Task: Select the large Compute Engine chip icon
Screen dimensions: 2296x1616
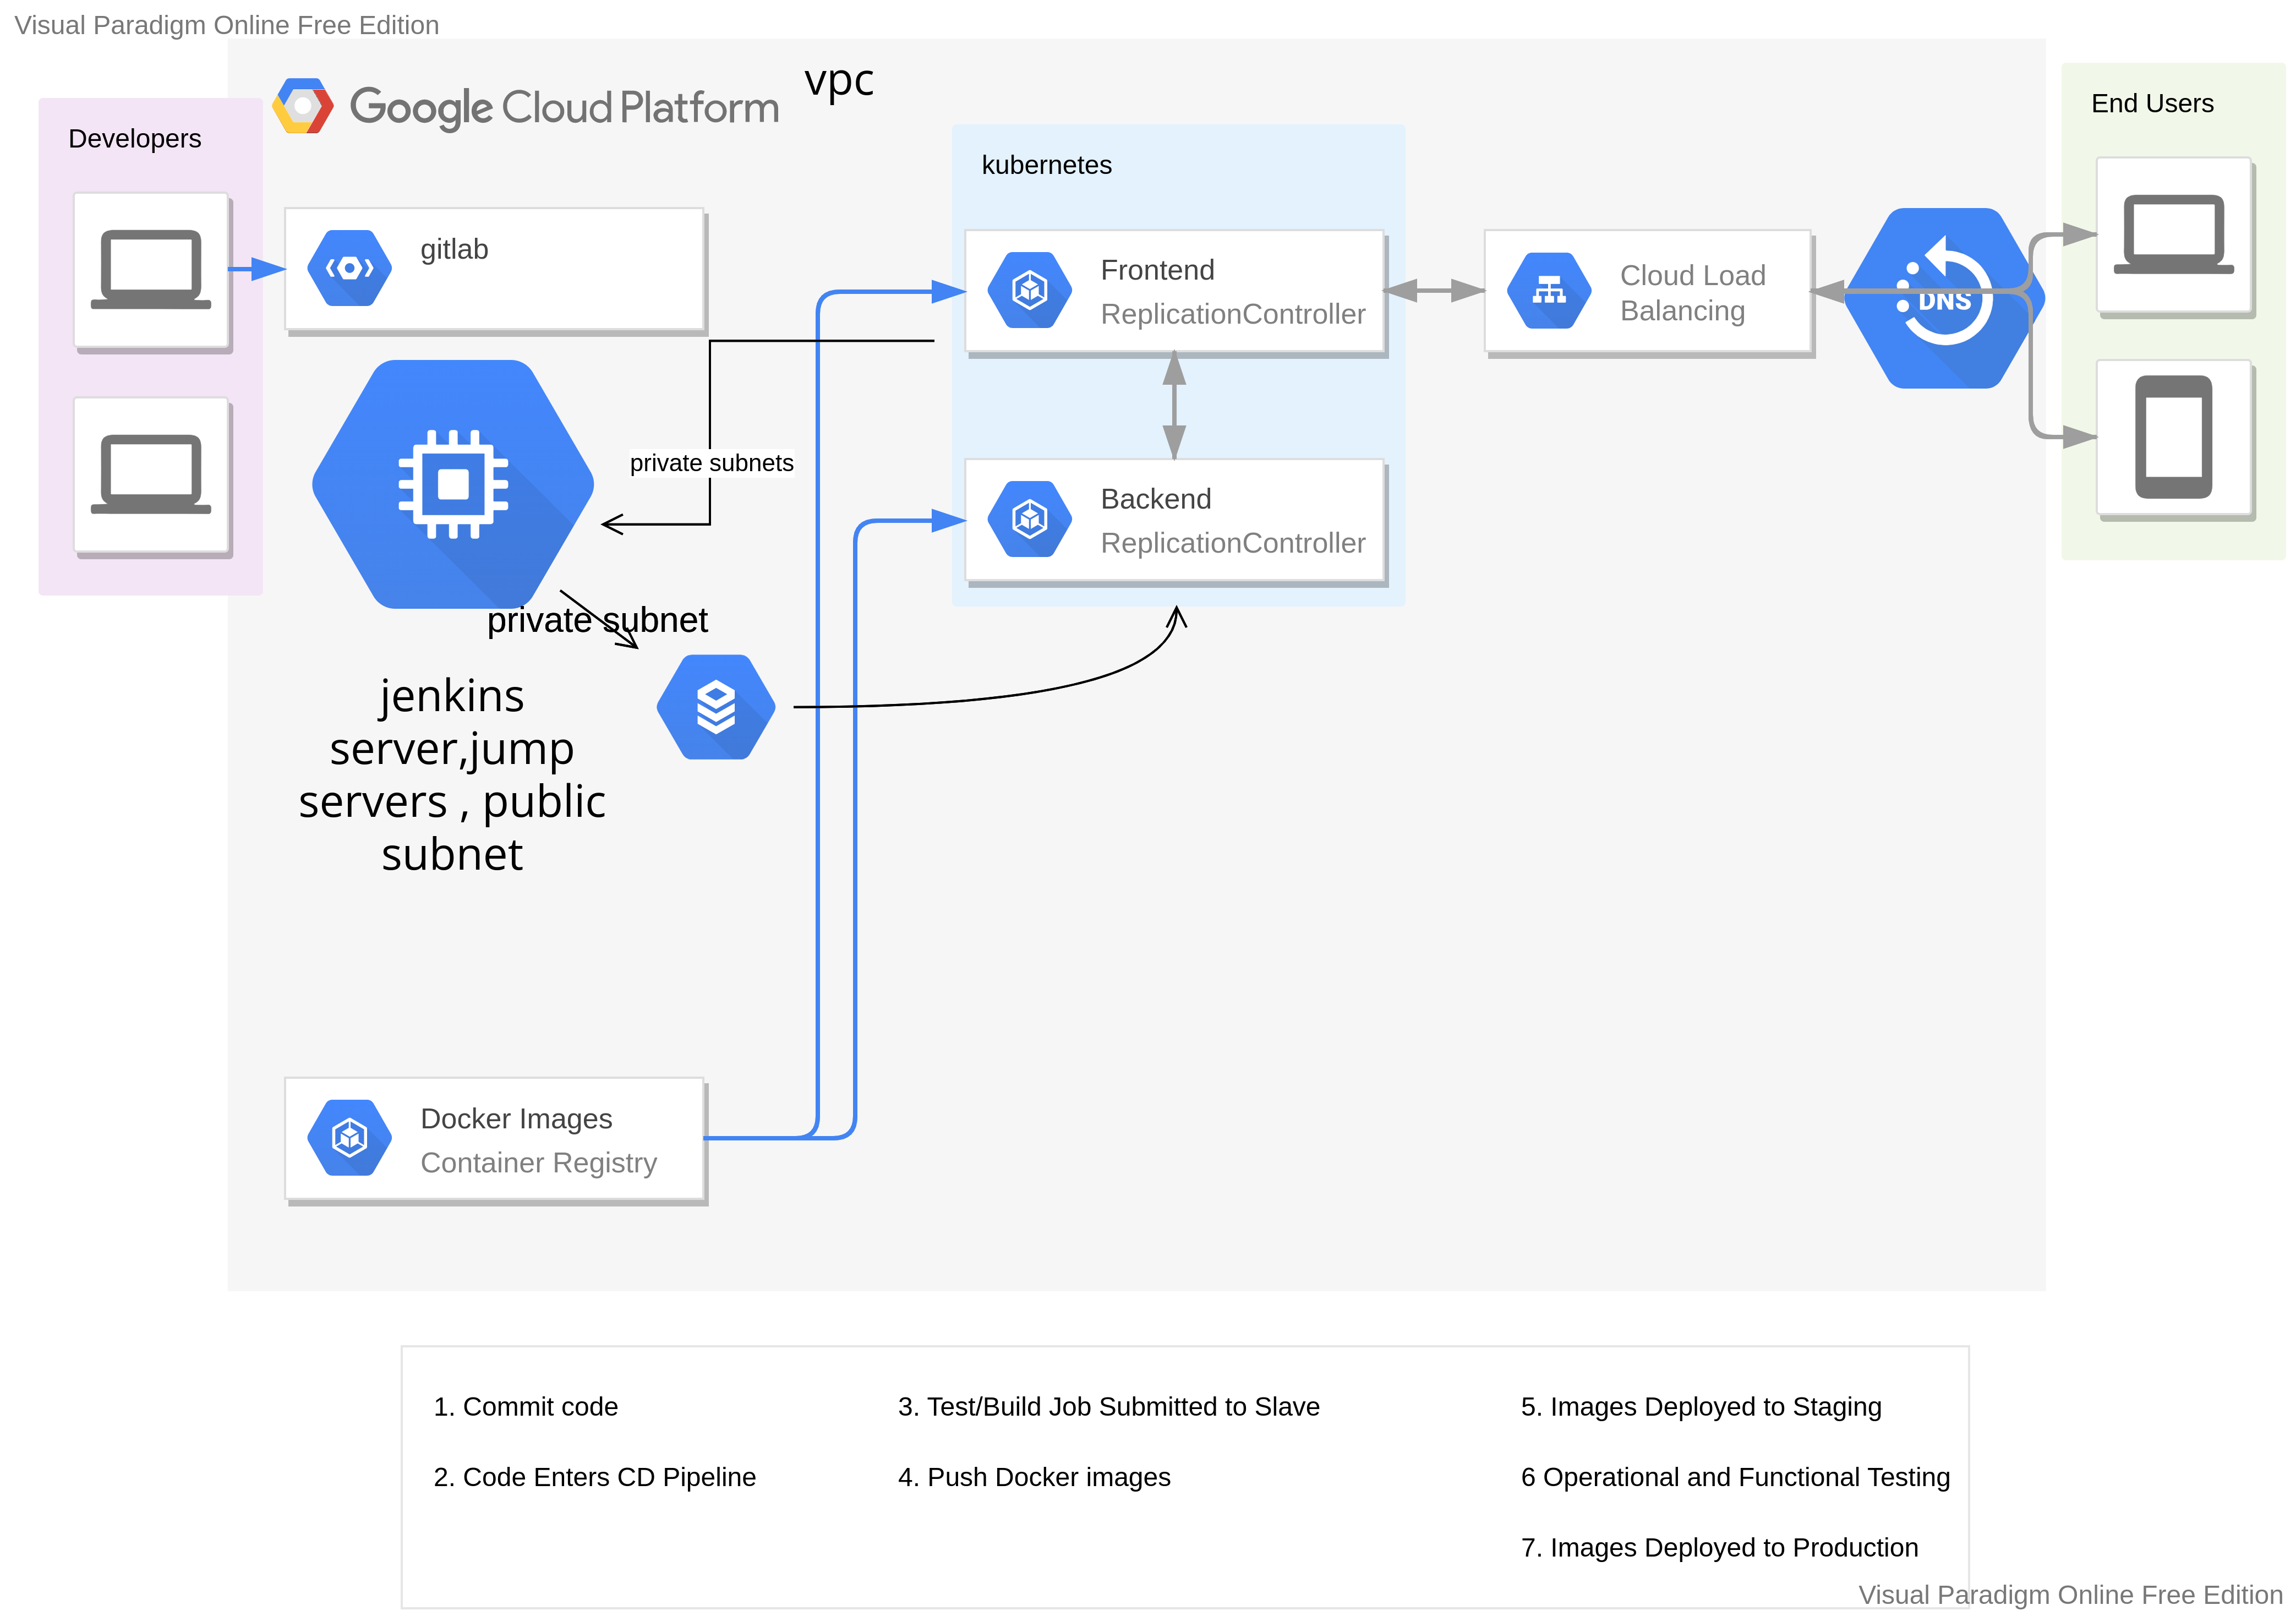Action: 453,484
